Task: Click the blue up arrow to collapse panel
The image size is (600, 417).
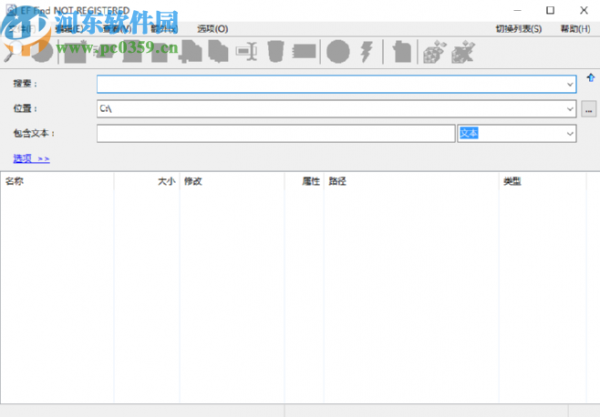Action: coord(590,78)
